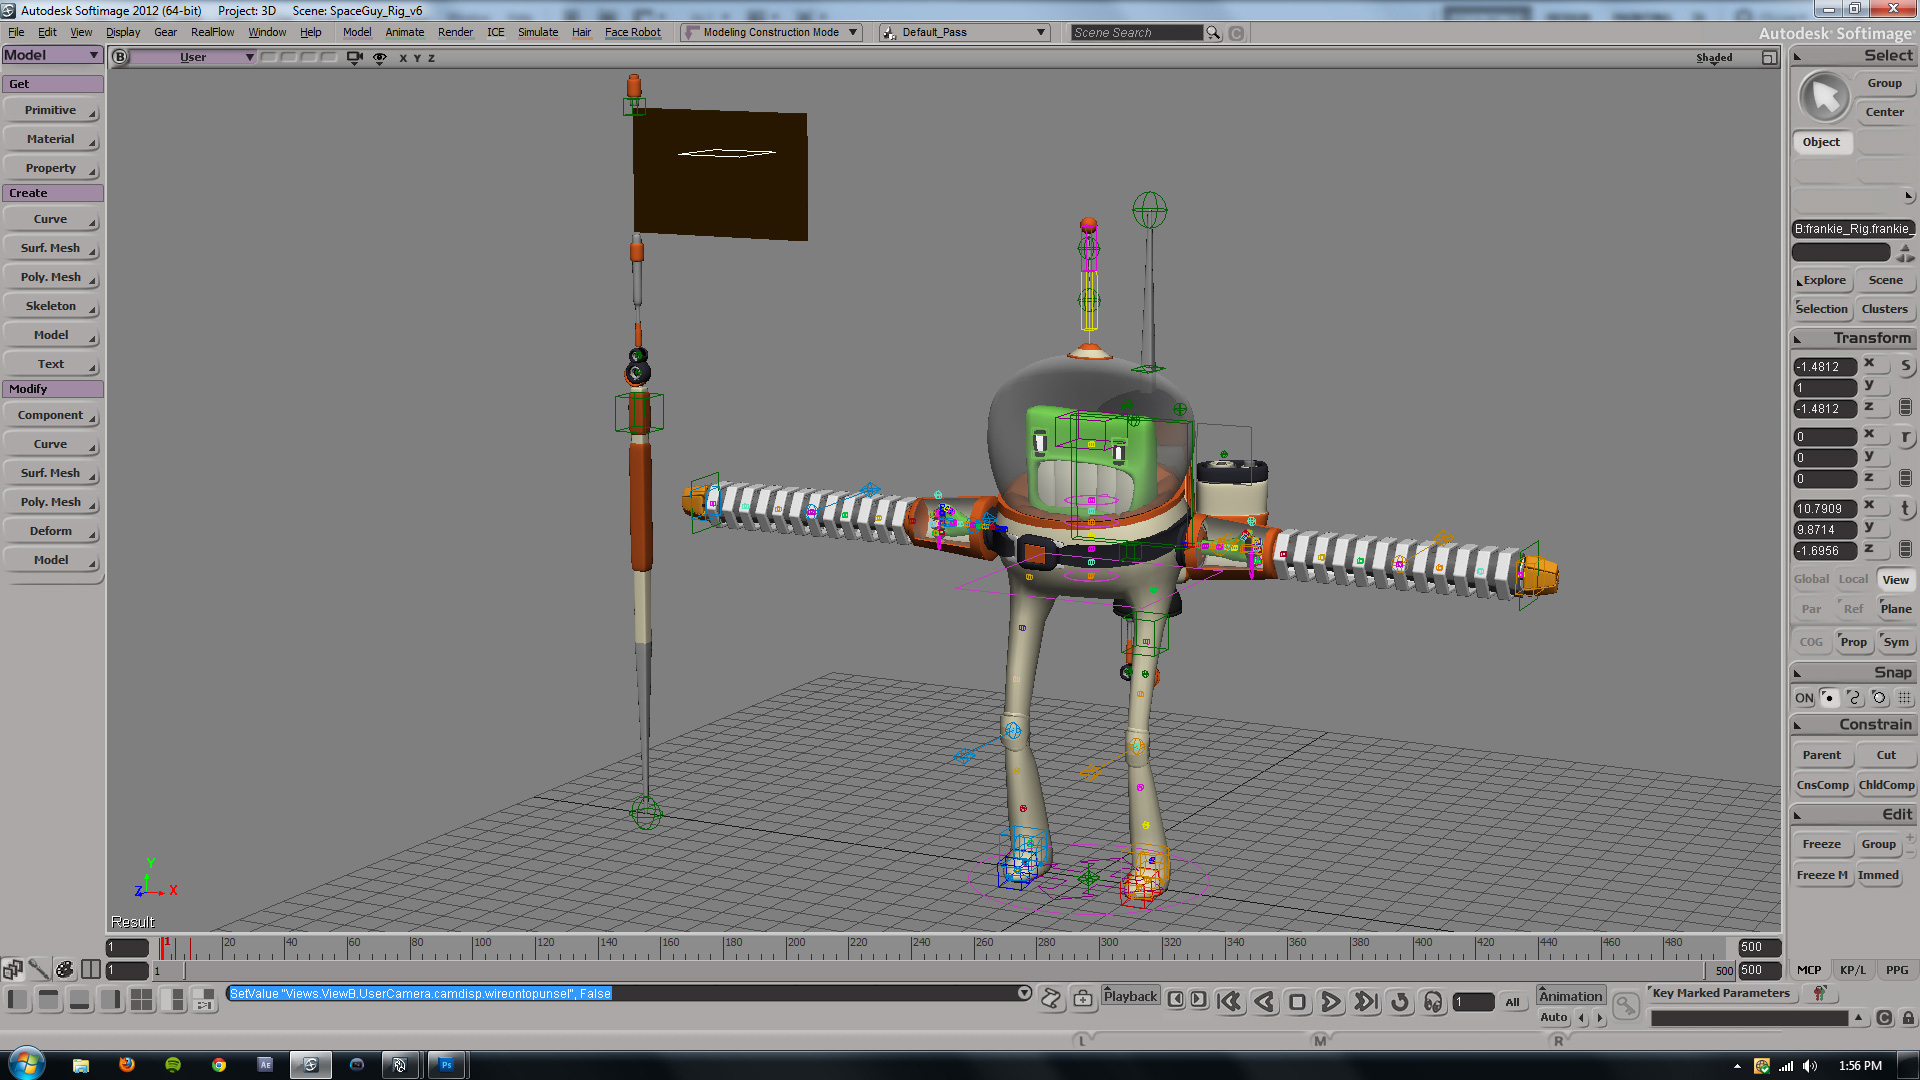Step to next frame
Viewport: 1920px width, 1080px height.
point(1198,999)
